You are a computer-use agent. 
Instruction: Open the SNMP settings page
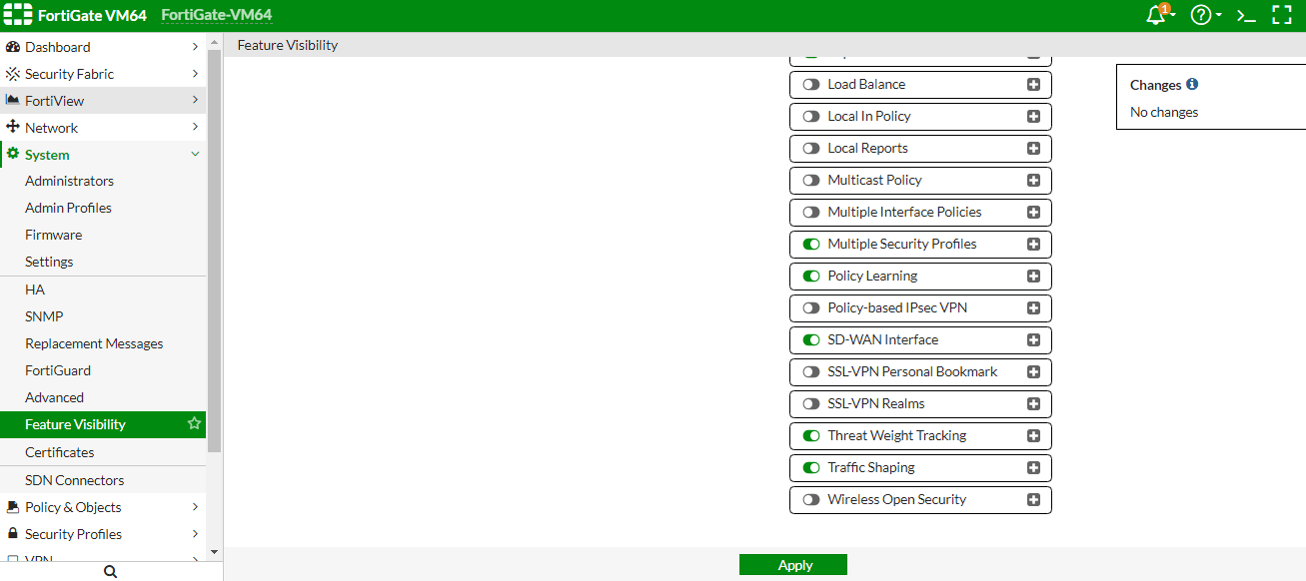(x=44, y=316)
